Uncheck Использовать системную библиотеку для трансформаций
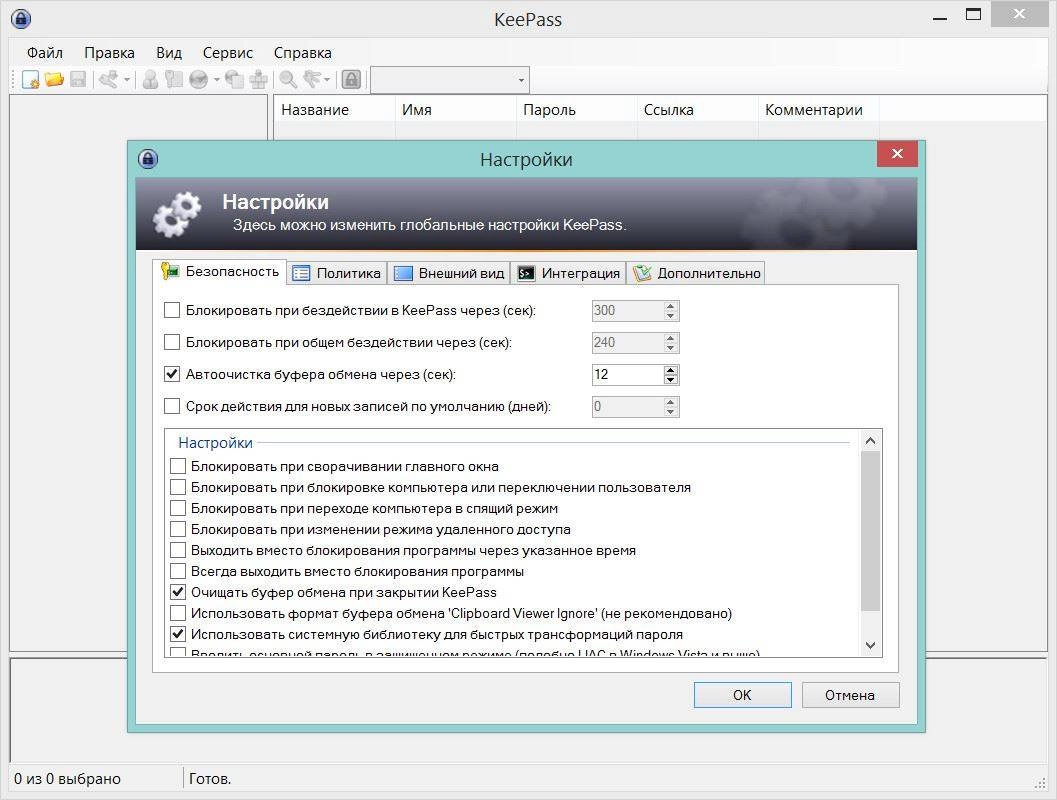Viewport: 1057px width, 800px height. coord(178,634)
